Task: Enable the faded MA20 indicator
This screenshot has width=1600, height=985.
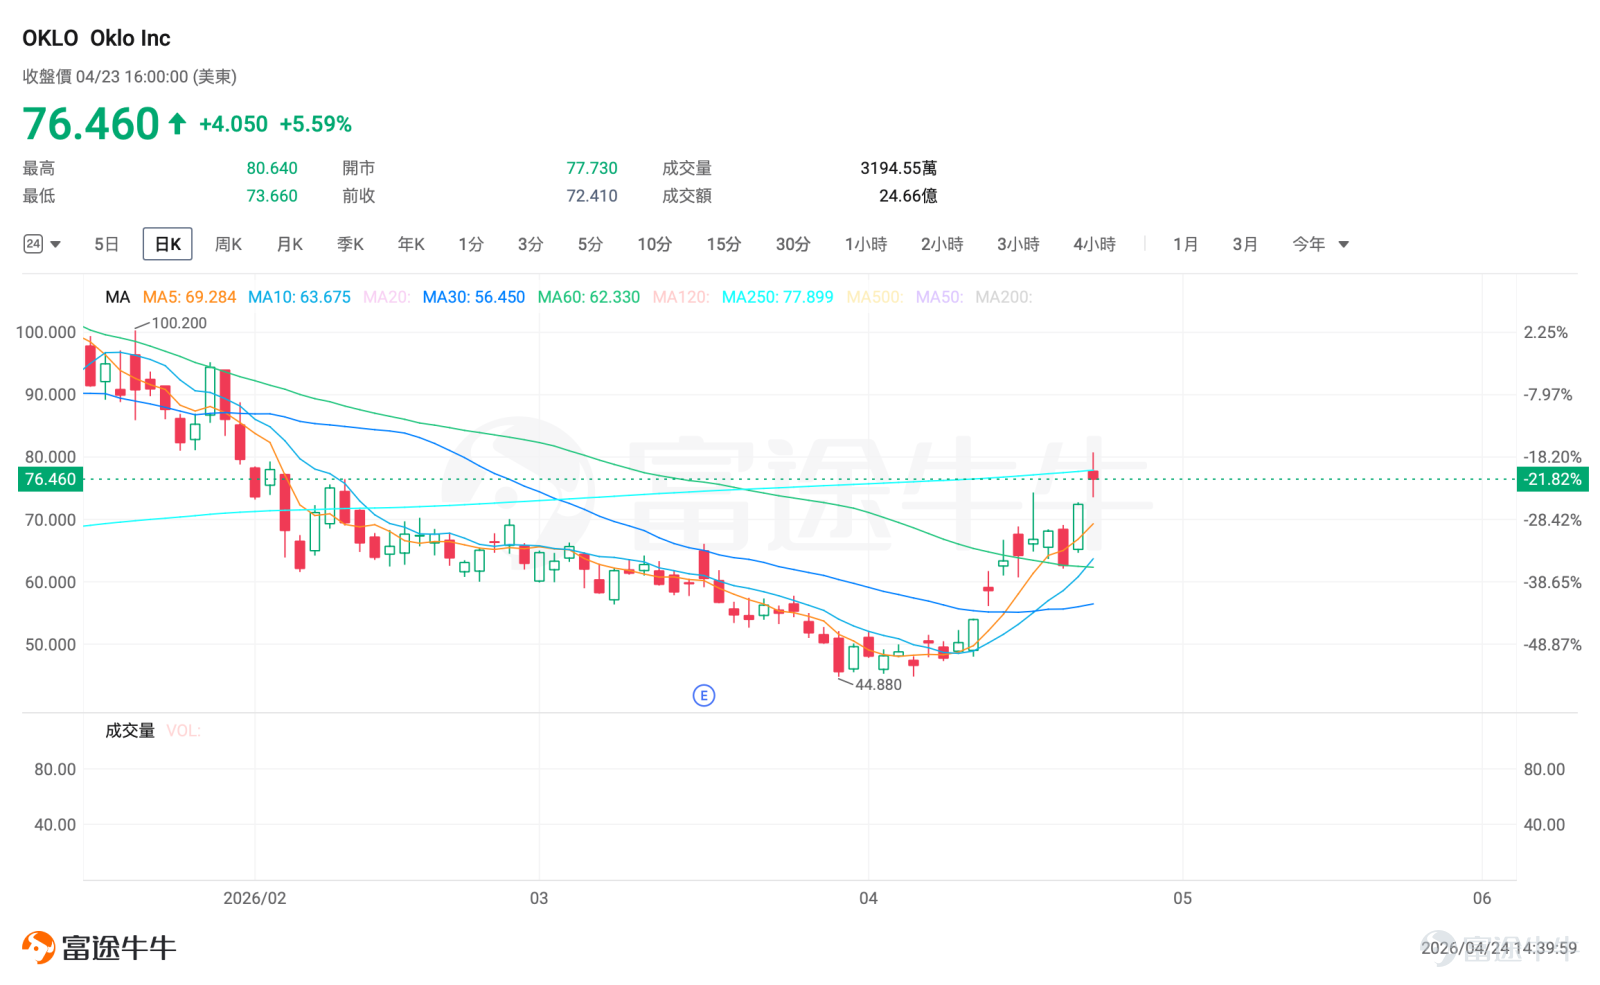Action: point(386,297)
